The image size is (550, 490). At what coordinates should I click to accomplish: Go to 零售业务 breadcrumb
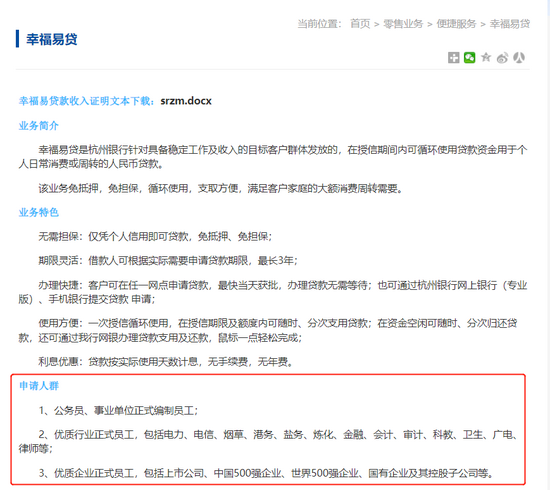pos(403,24)
